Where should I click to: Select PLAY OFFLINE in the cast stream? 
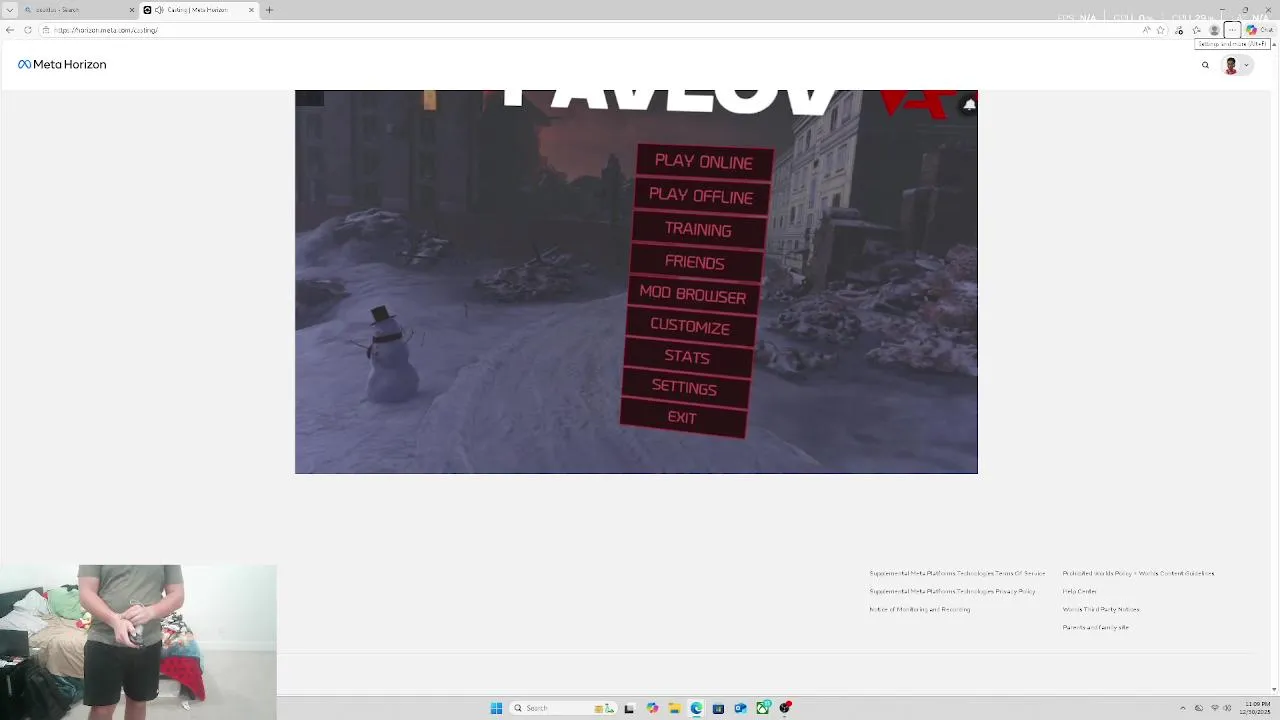pyautogui.click(x=701, y=196)
